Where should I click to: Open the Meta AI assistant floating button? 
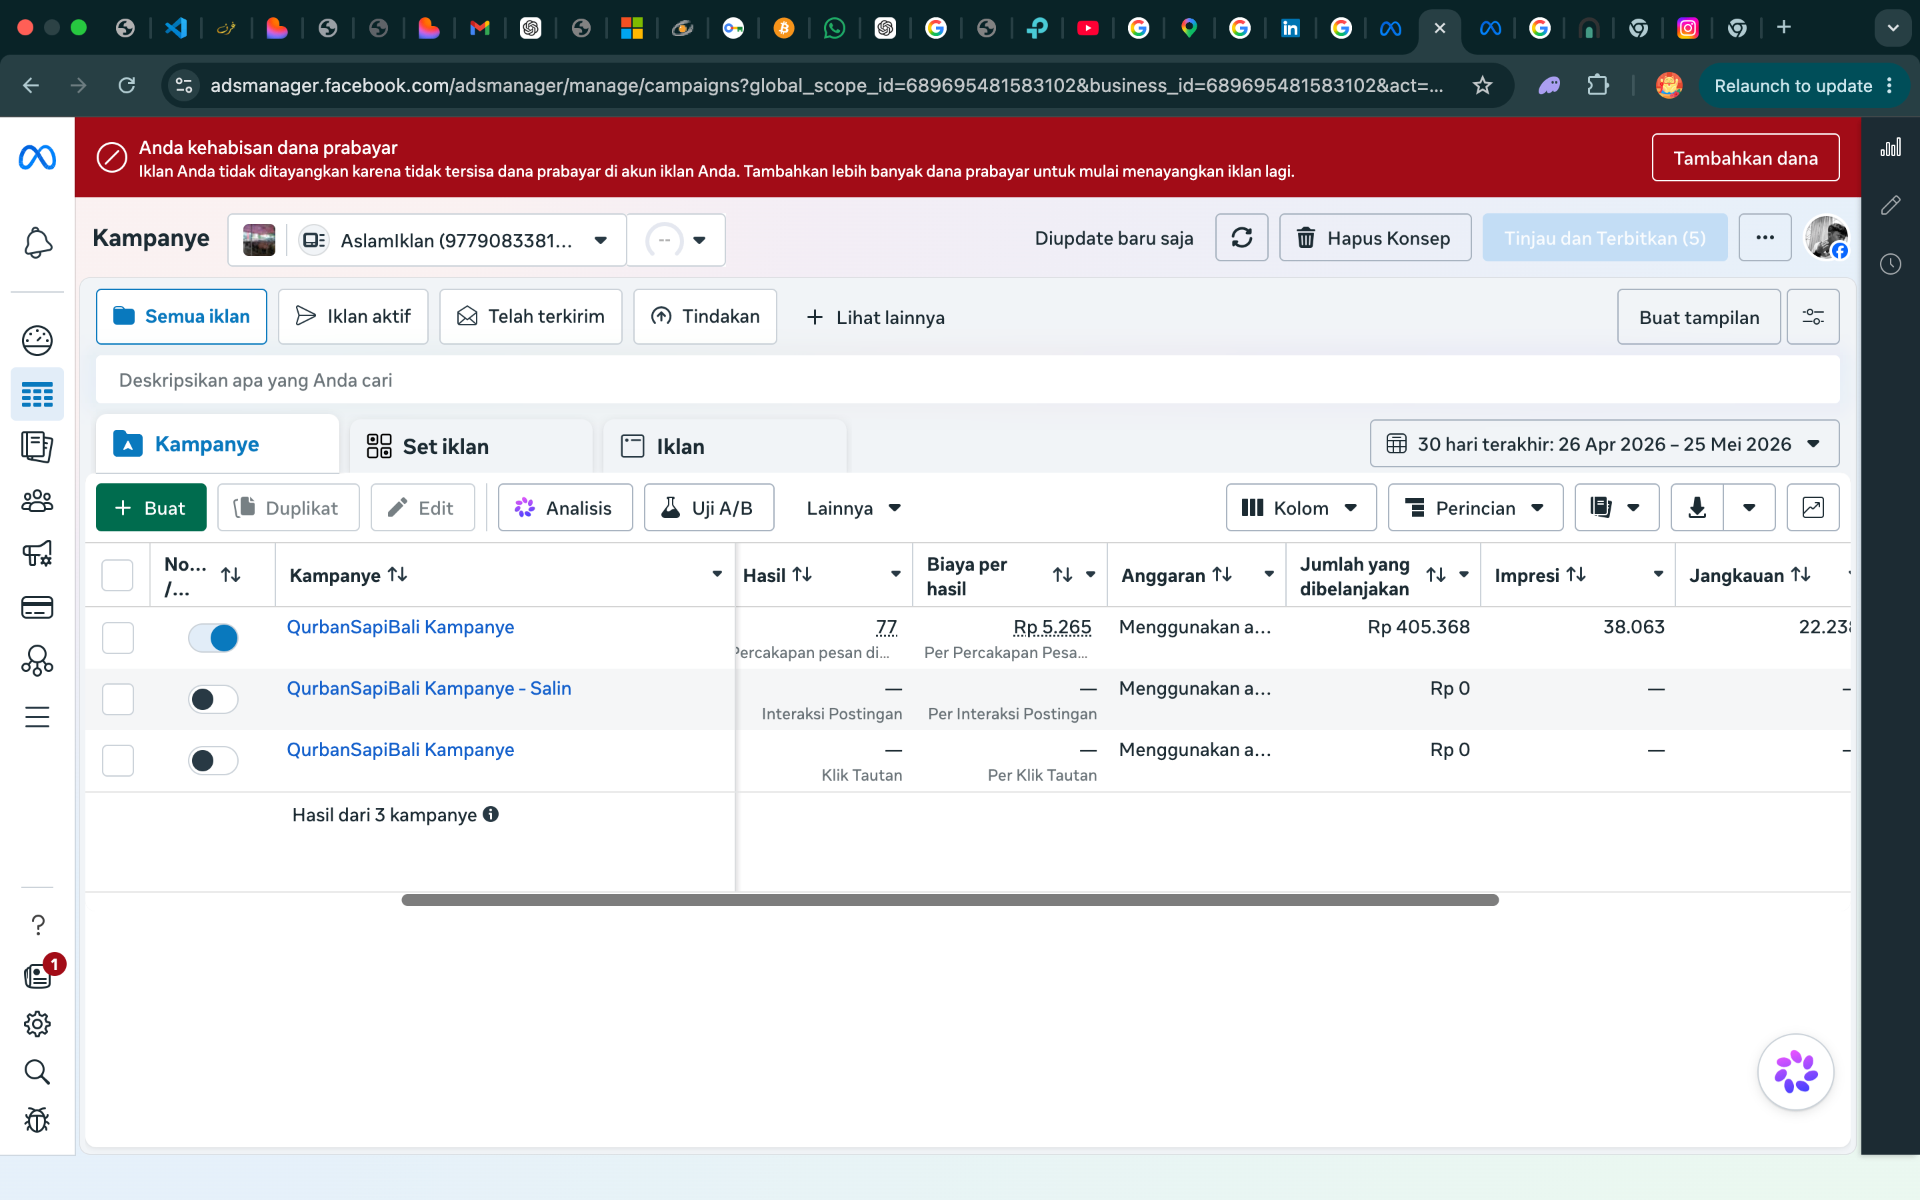tap(1795, 1072)
